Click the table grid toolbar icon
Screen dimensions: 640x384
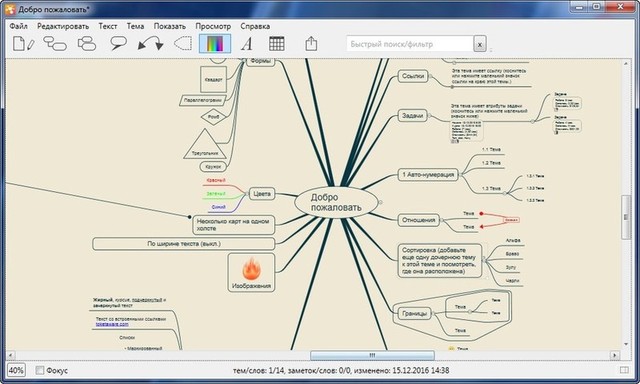point(277,44)
